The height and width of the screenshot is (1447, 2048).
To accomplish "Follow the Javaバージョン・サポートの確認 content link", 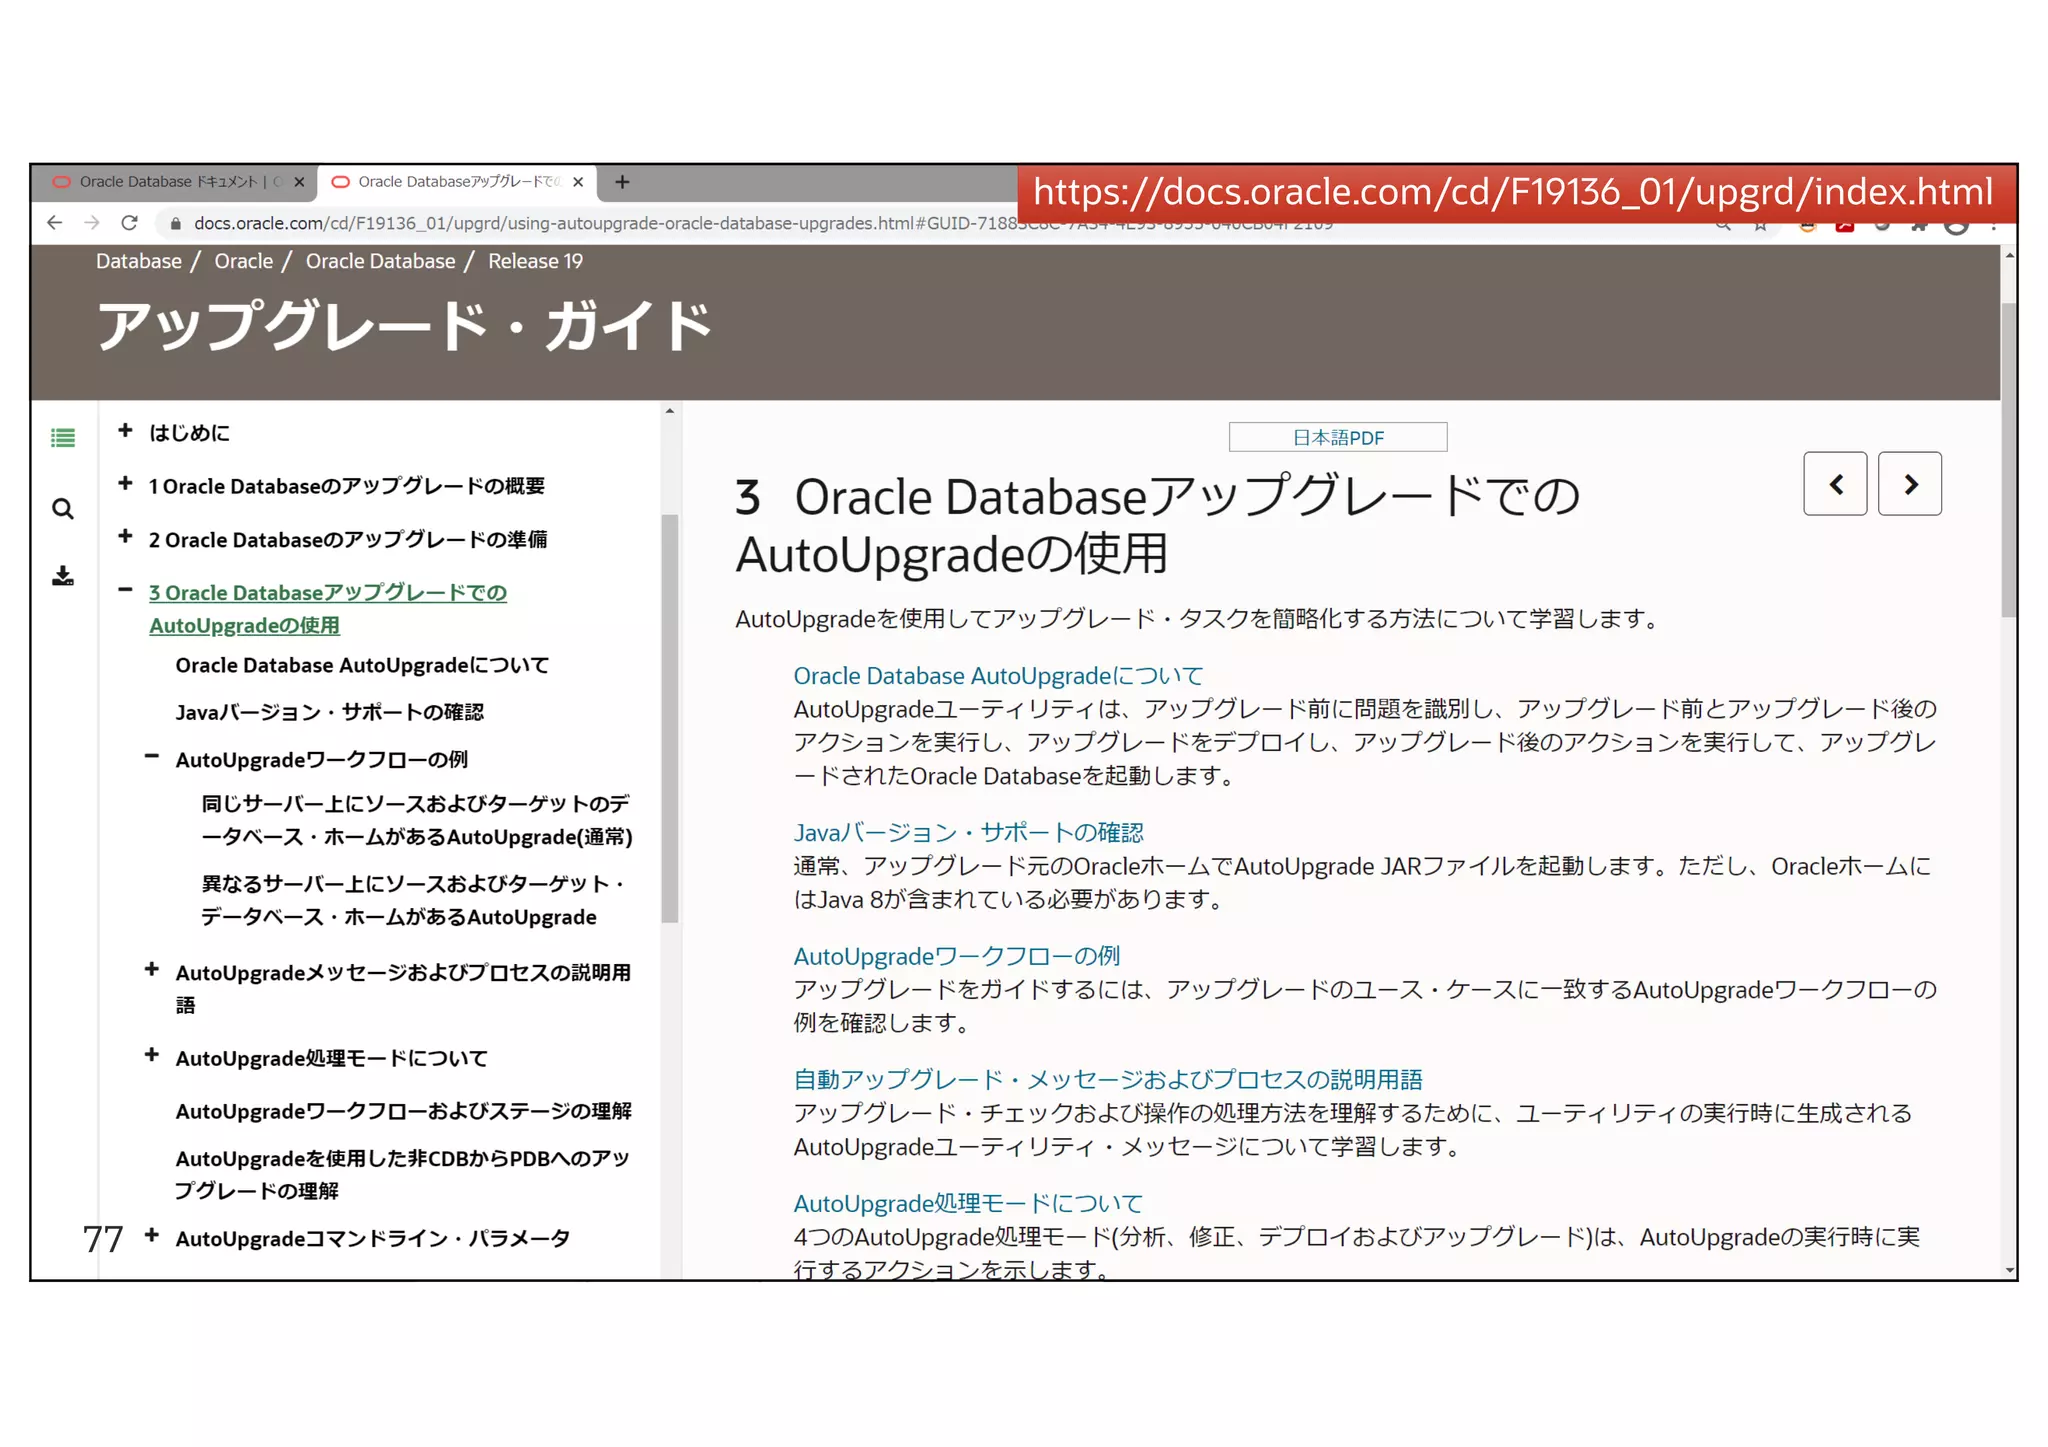I will click(968, 832).
